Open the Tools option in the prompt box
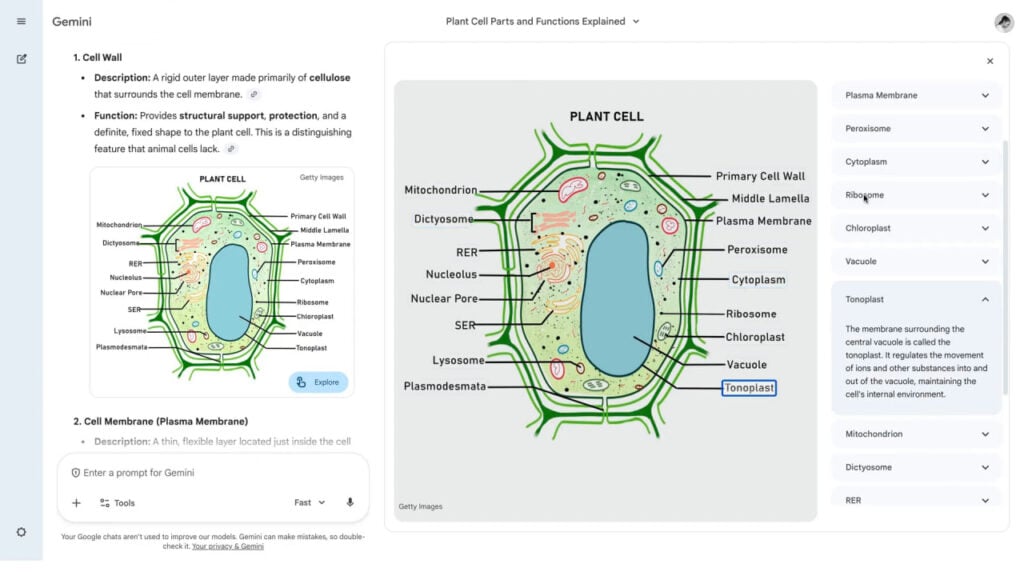The height and width of the screenshot is (576, 1024). coord(117,503)
